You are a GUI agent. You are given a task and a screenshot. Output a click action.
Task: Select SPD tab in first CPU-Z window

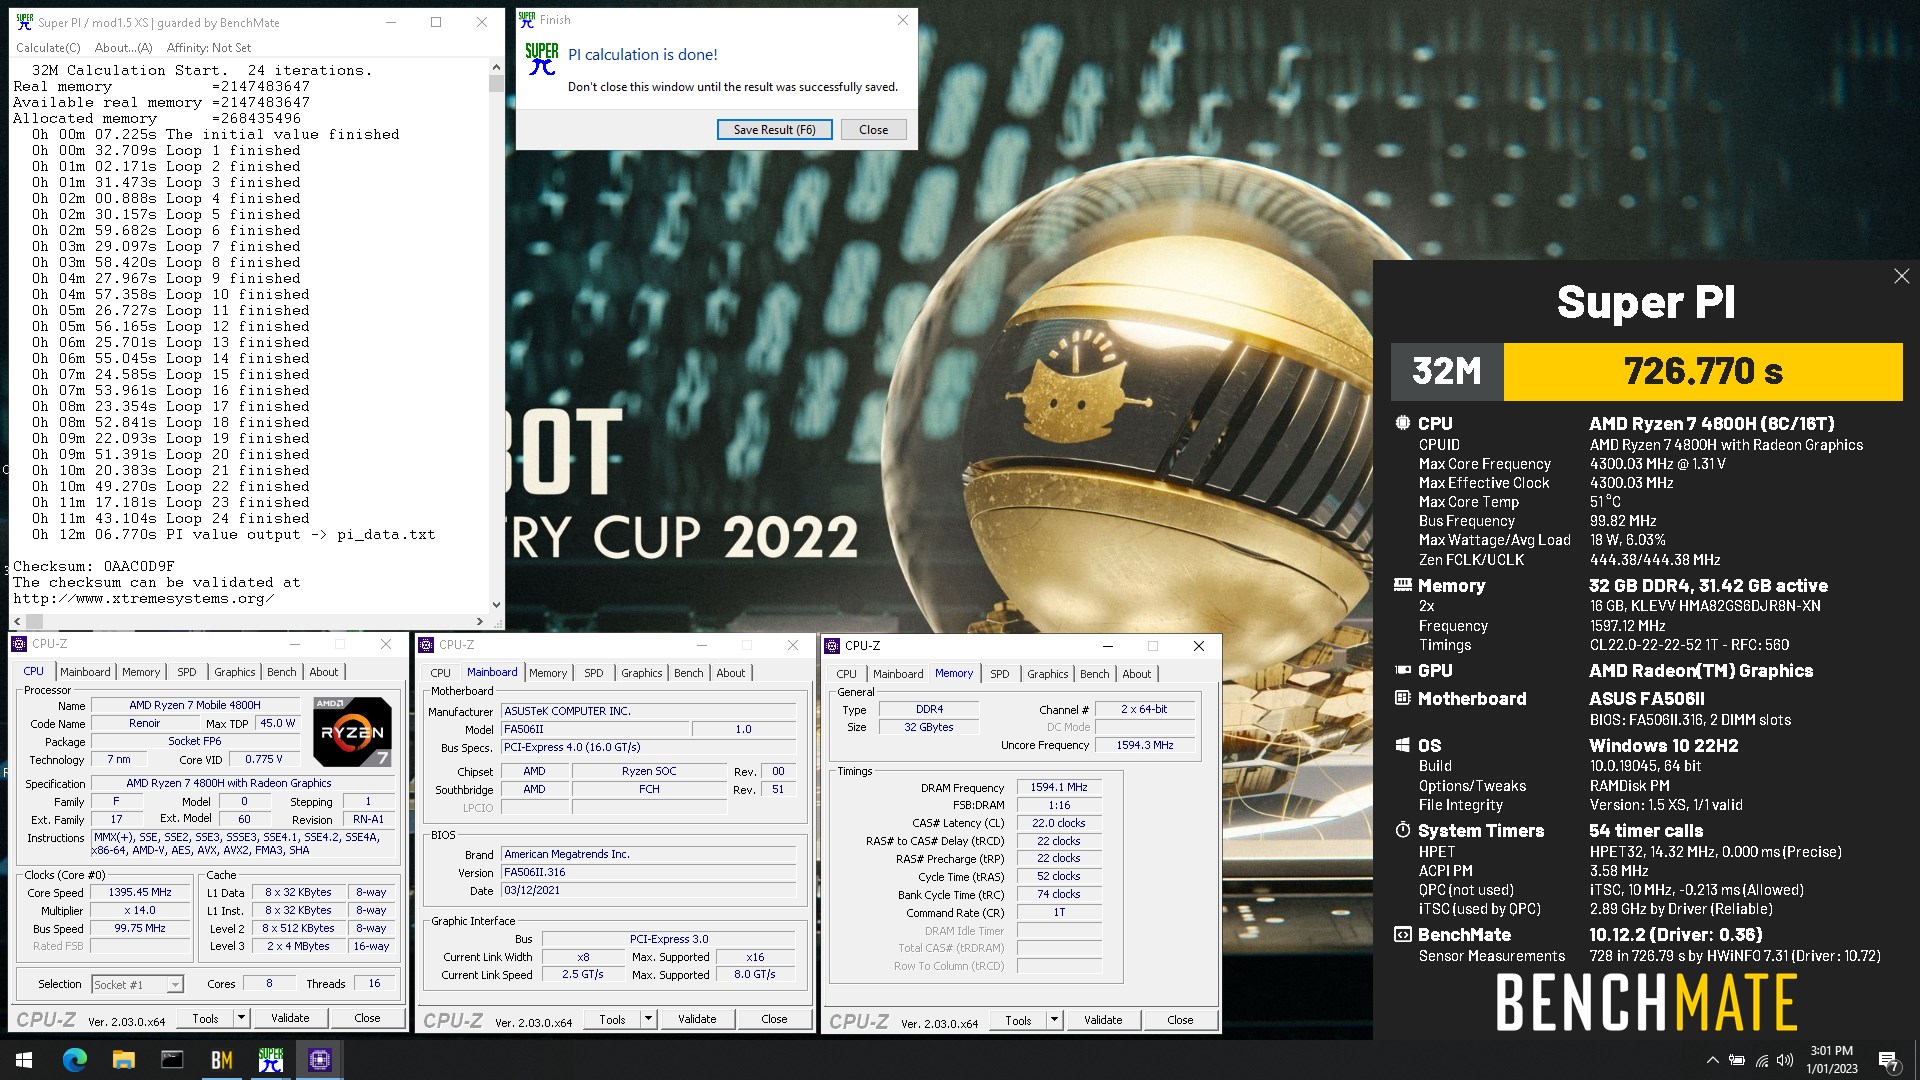click(x=187, y=672)
